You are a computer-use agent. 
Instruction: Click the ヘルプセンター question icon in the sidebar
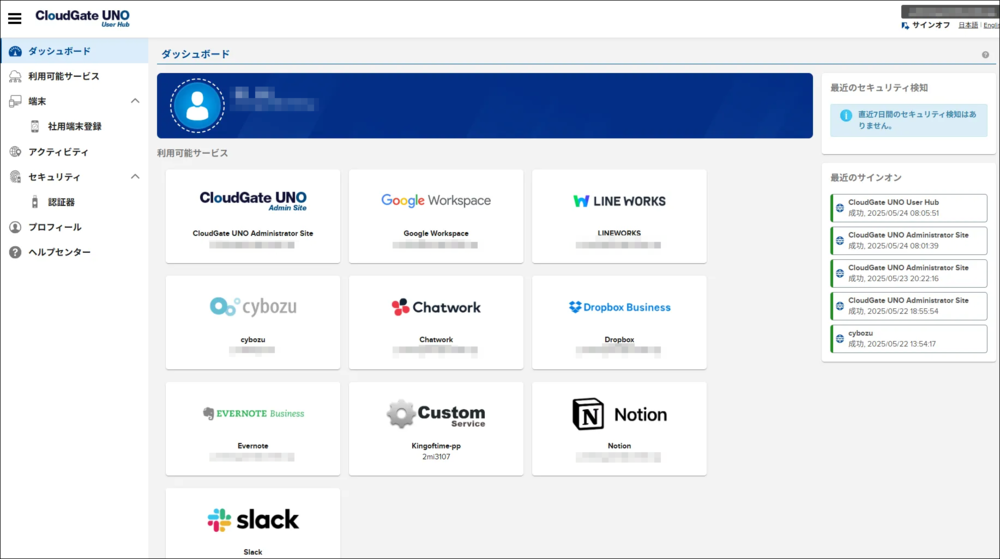15,252
